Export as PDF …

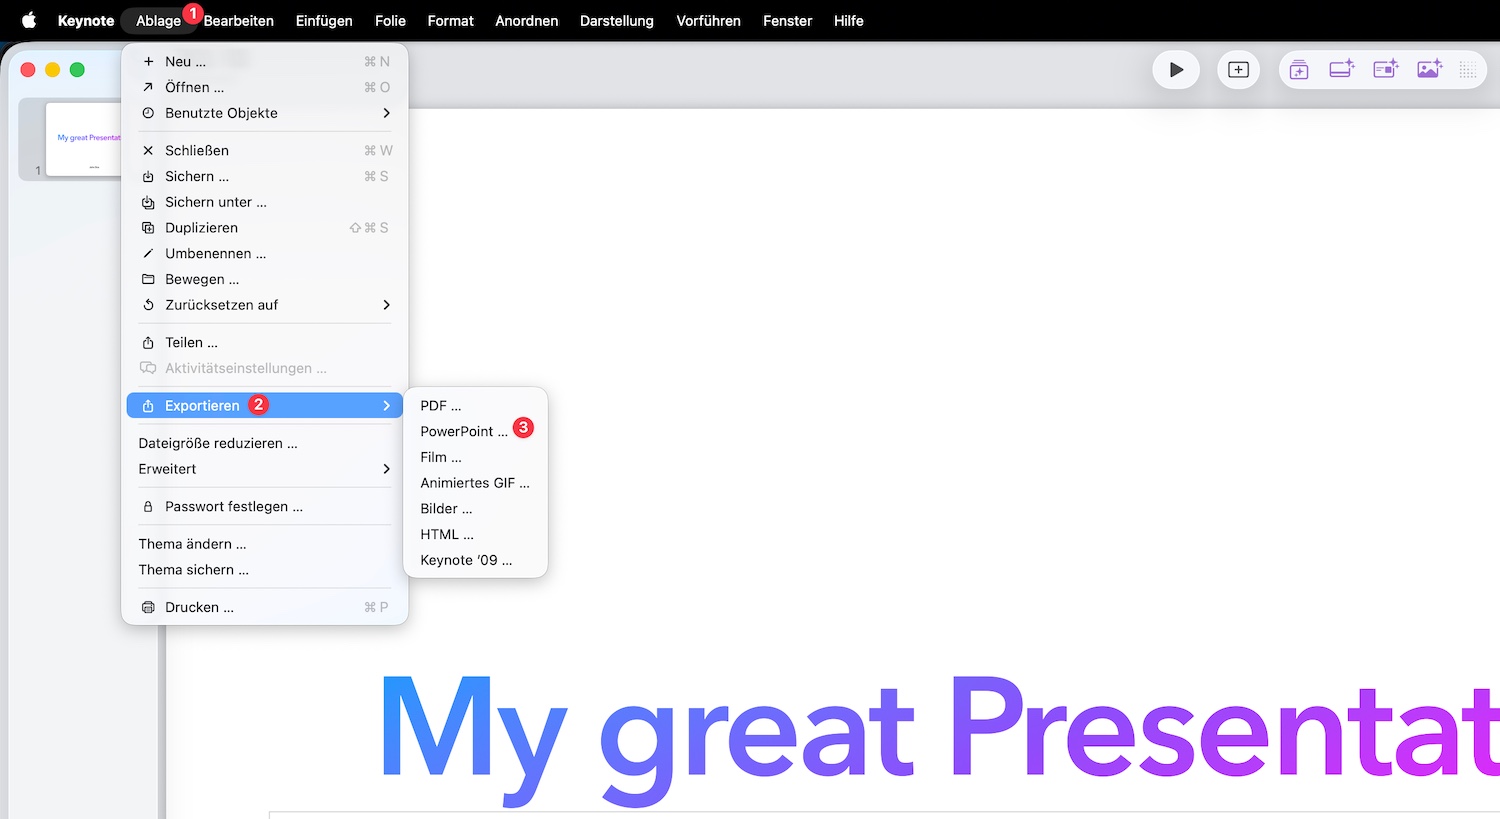click(x=475, y=405)
